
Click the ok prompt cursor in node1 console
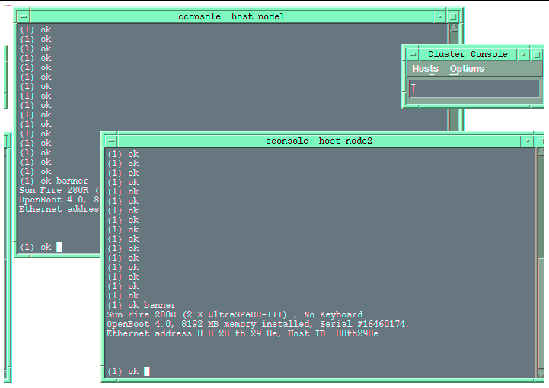(59, 247)
